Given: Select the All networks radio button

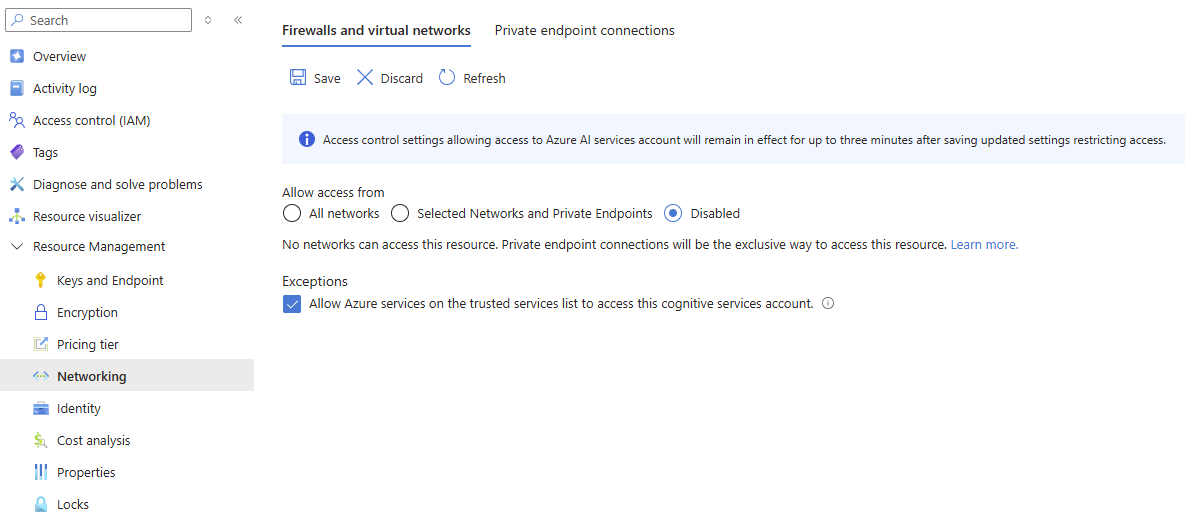Looking at the screenshot, I should (292, 213).
